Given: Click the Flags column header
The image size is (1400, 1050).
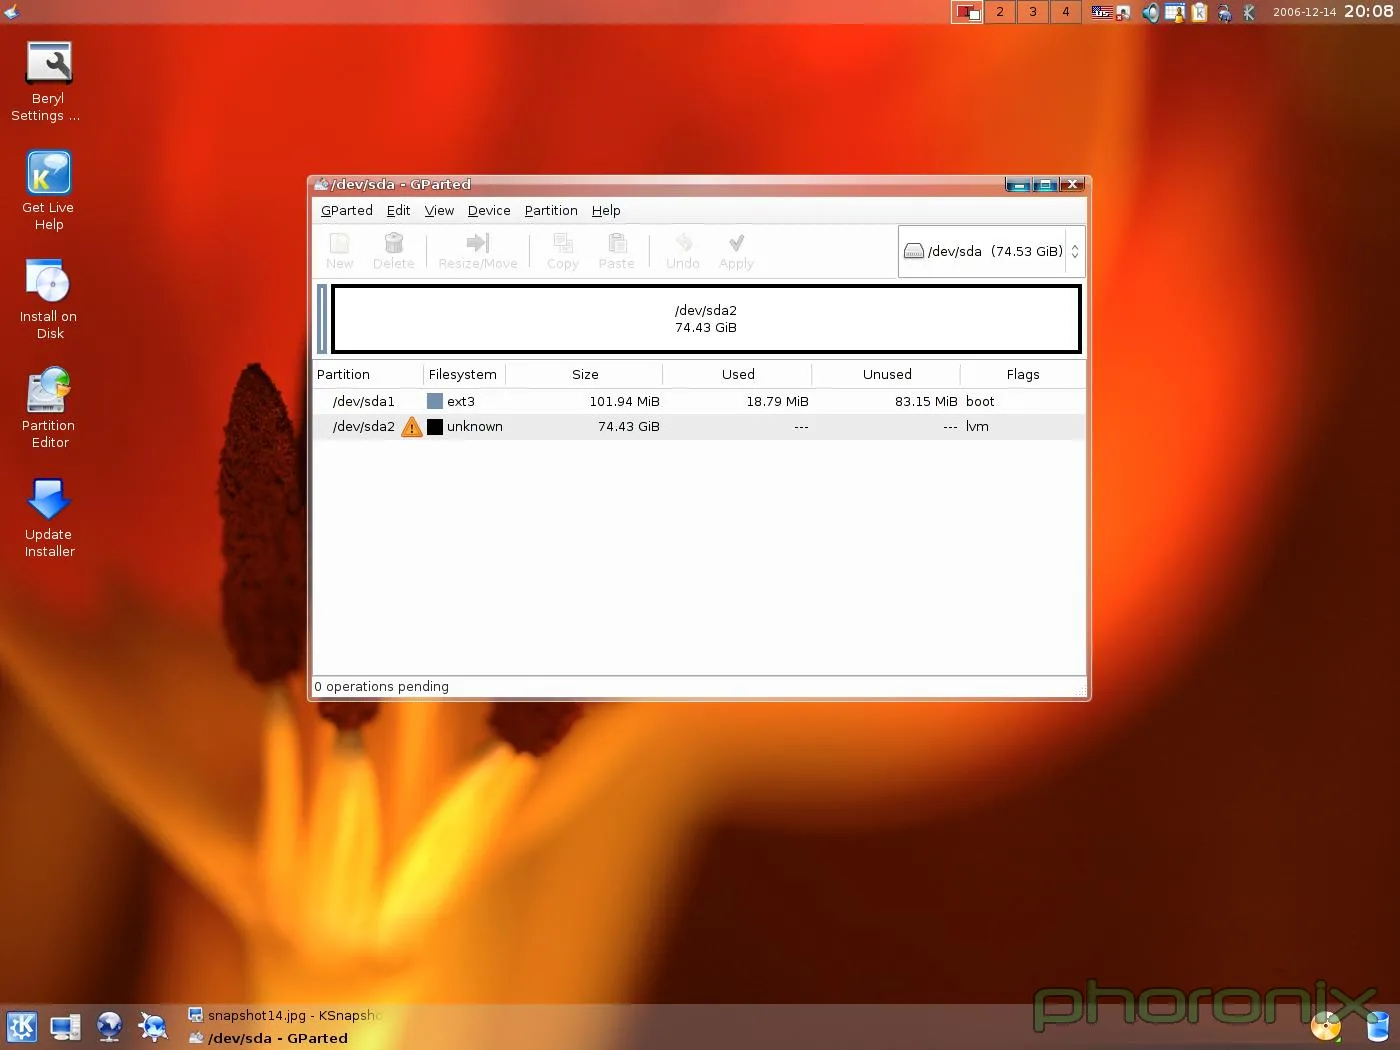Looking at the screenshot, I should pyautogui.click(x=1023, y=374).
